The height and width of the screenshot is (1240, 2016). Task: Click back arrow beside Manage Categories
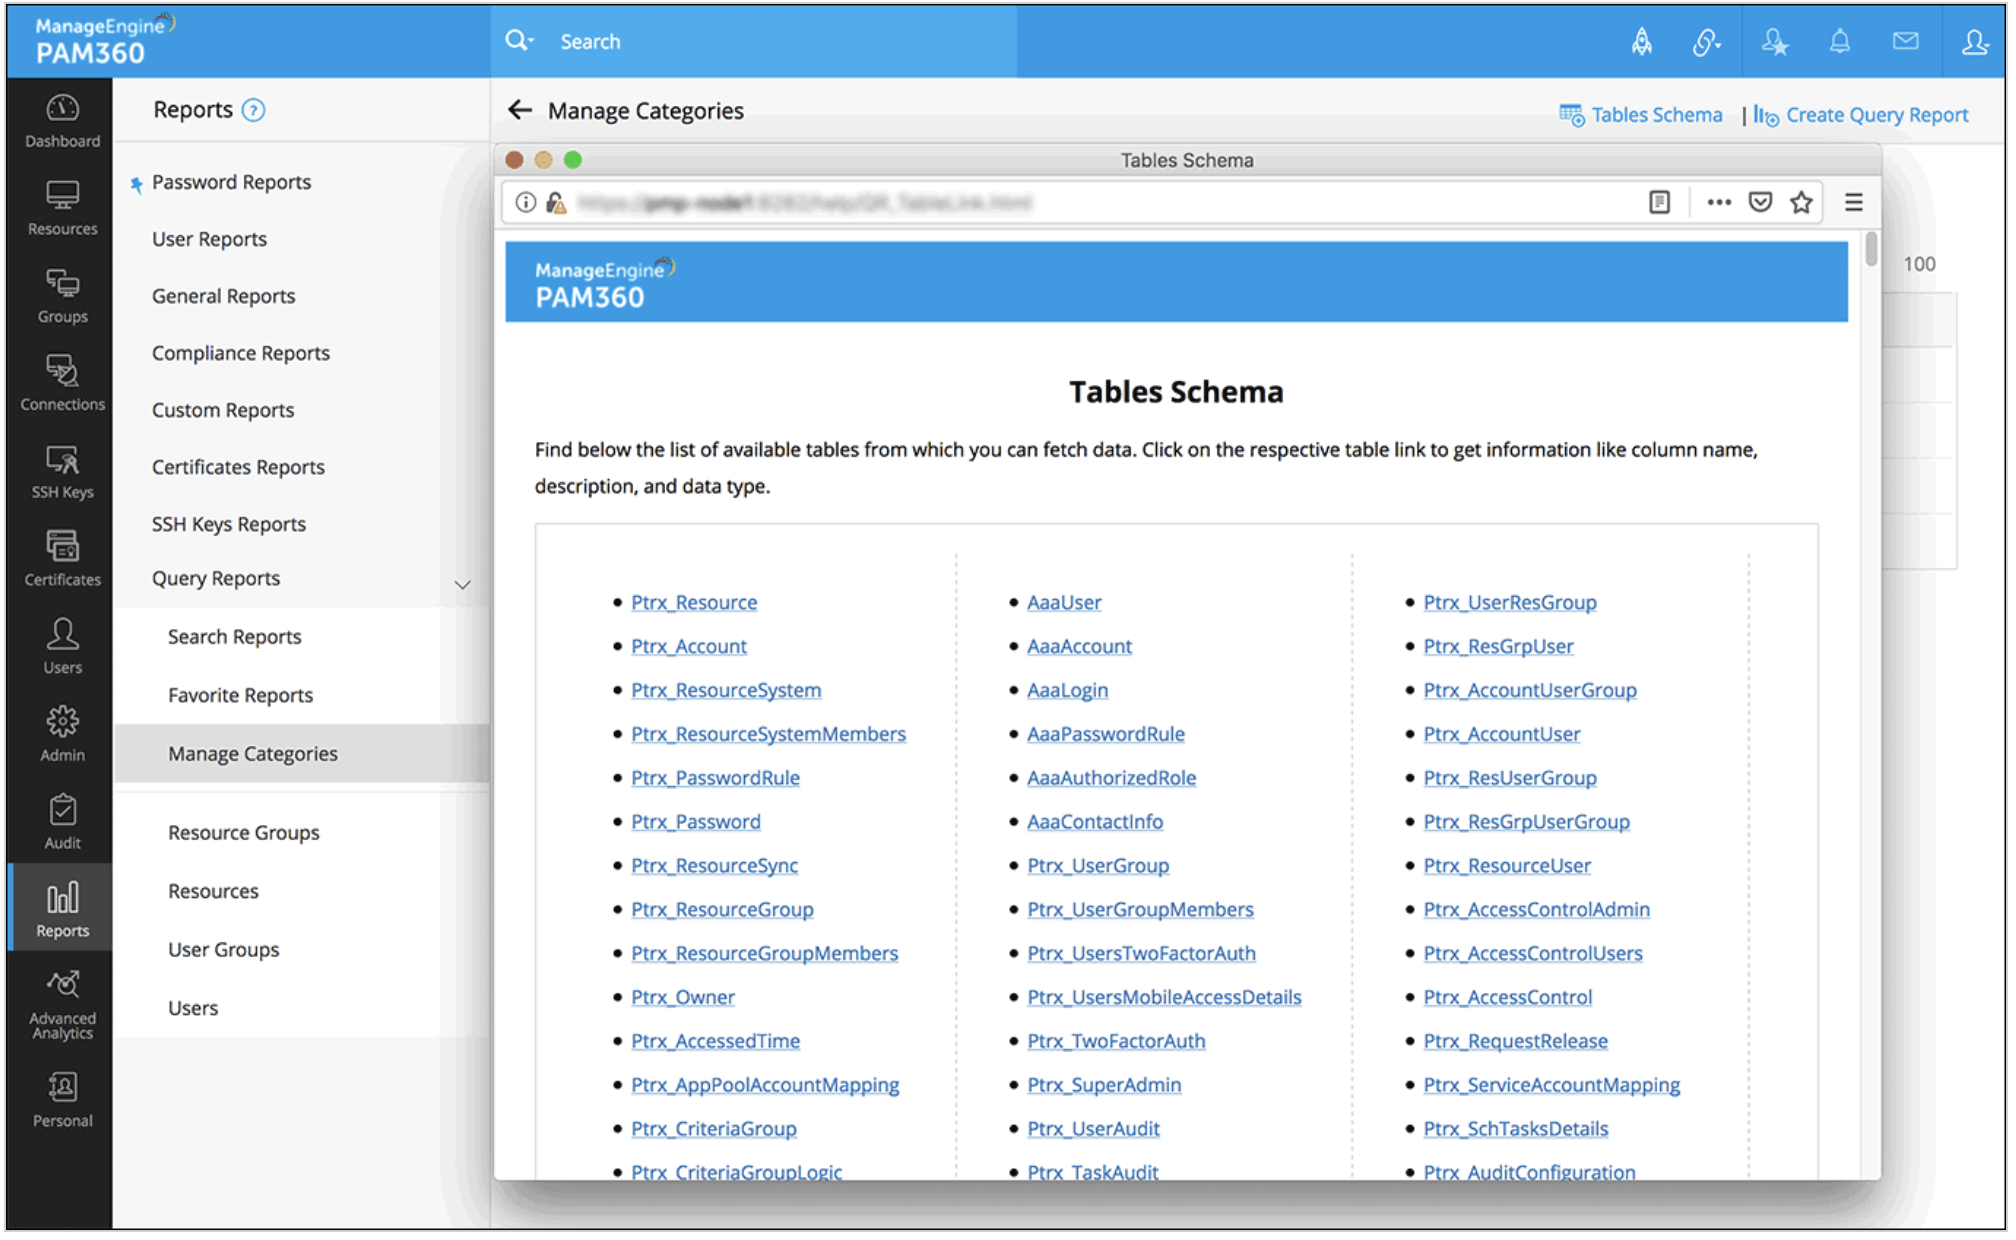click(x=519, y=110)
